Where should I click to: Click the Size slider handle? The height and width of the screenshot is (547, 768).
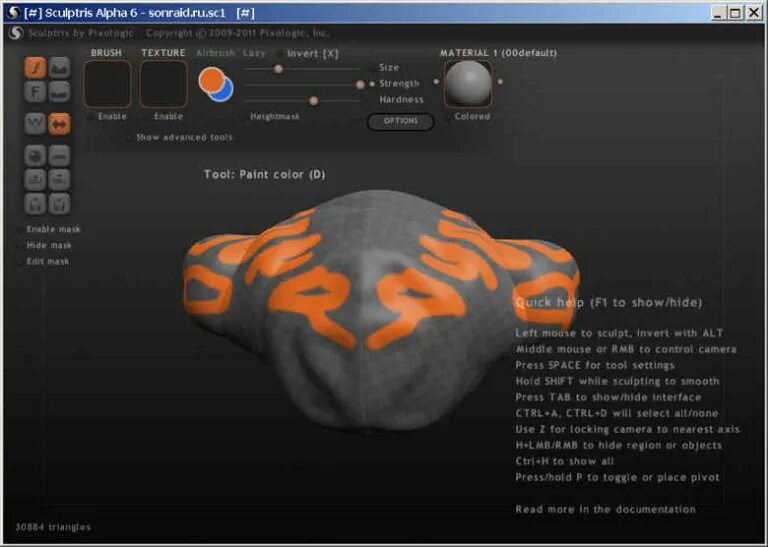[x=278, y=69]
